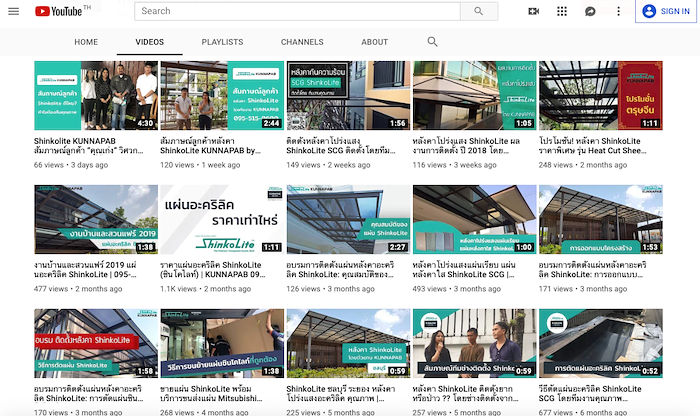The width and height of the screenshot is (700, 416).
Task: Click video title mentioning 2018 installations
Action: (x=467, y=146)
